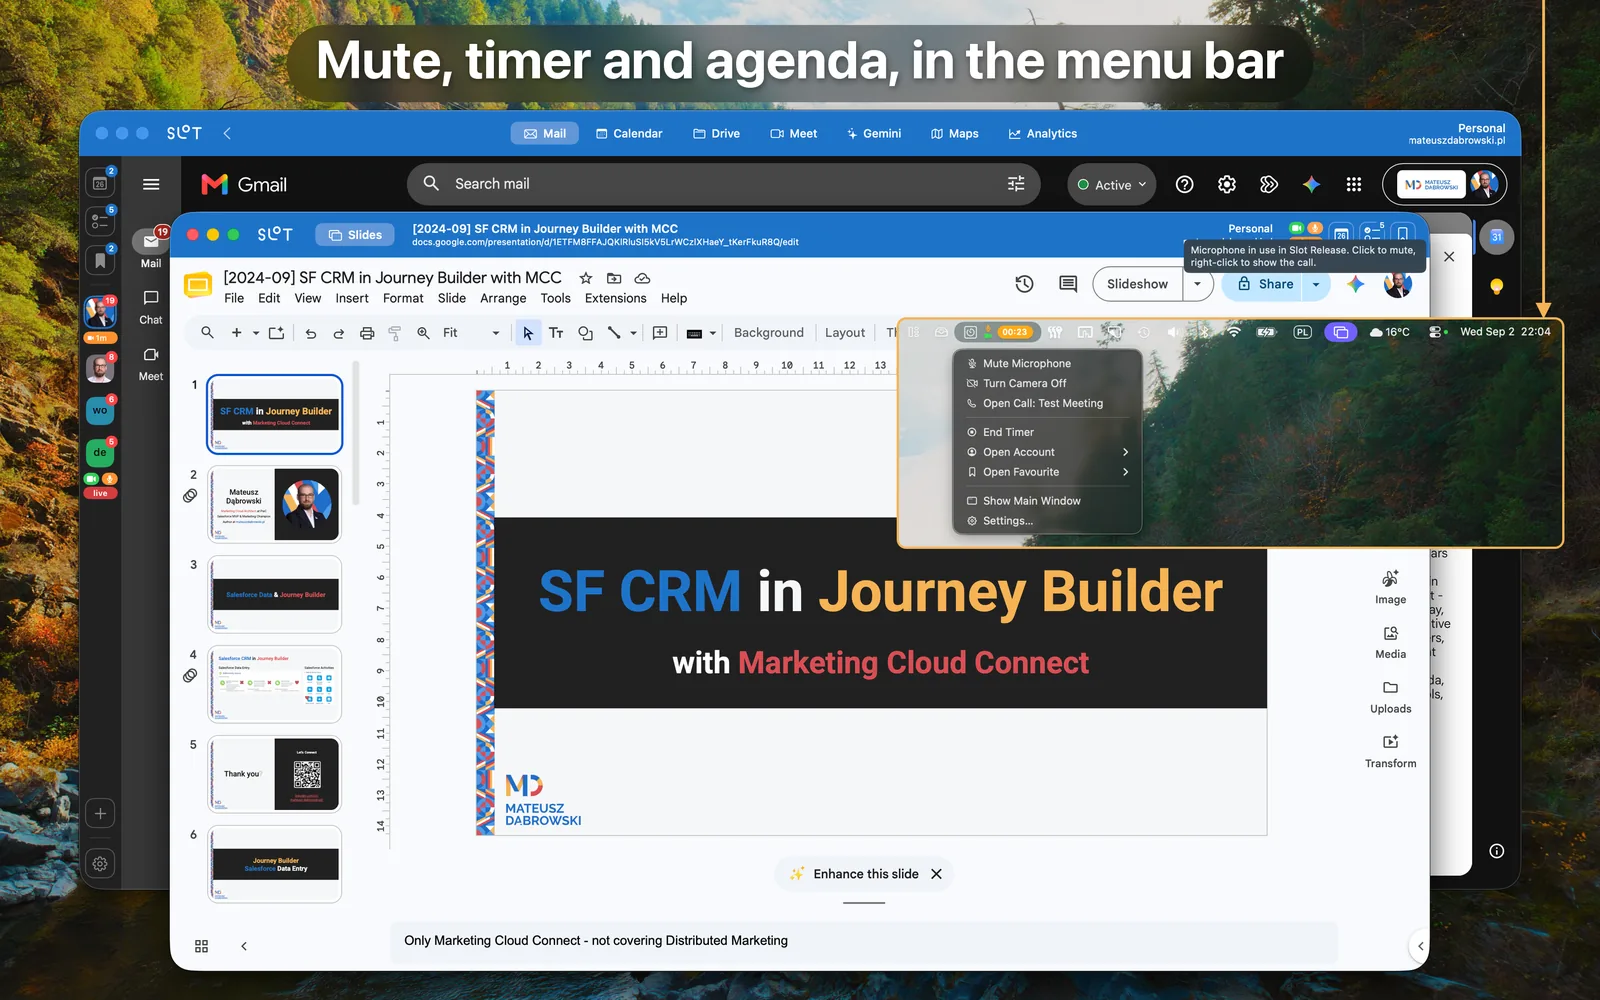Open new slide layout dropdown arrow

coord(256,333)
